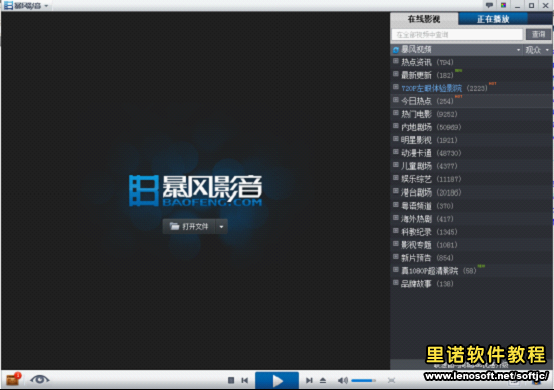Click the 打开文件 button

pos(189,226)
